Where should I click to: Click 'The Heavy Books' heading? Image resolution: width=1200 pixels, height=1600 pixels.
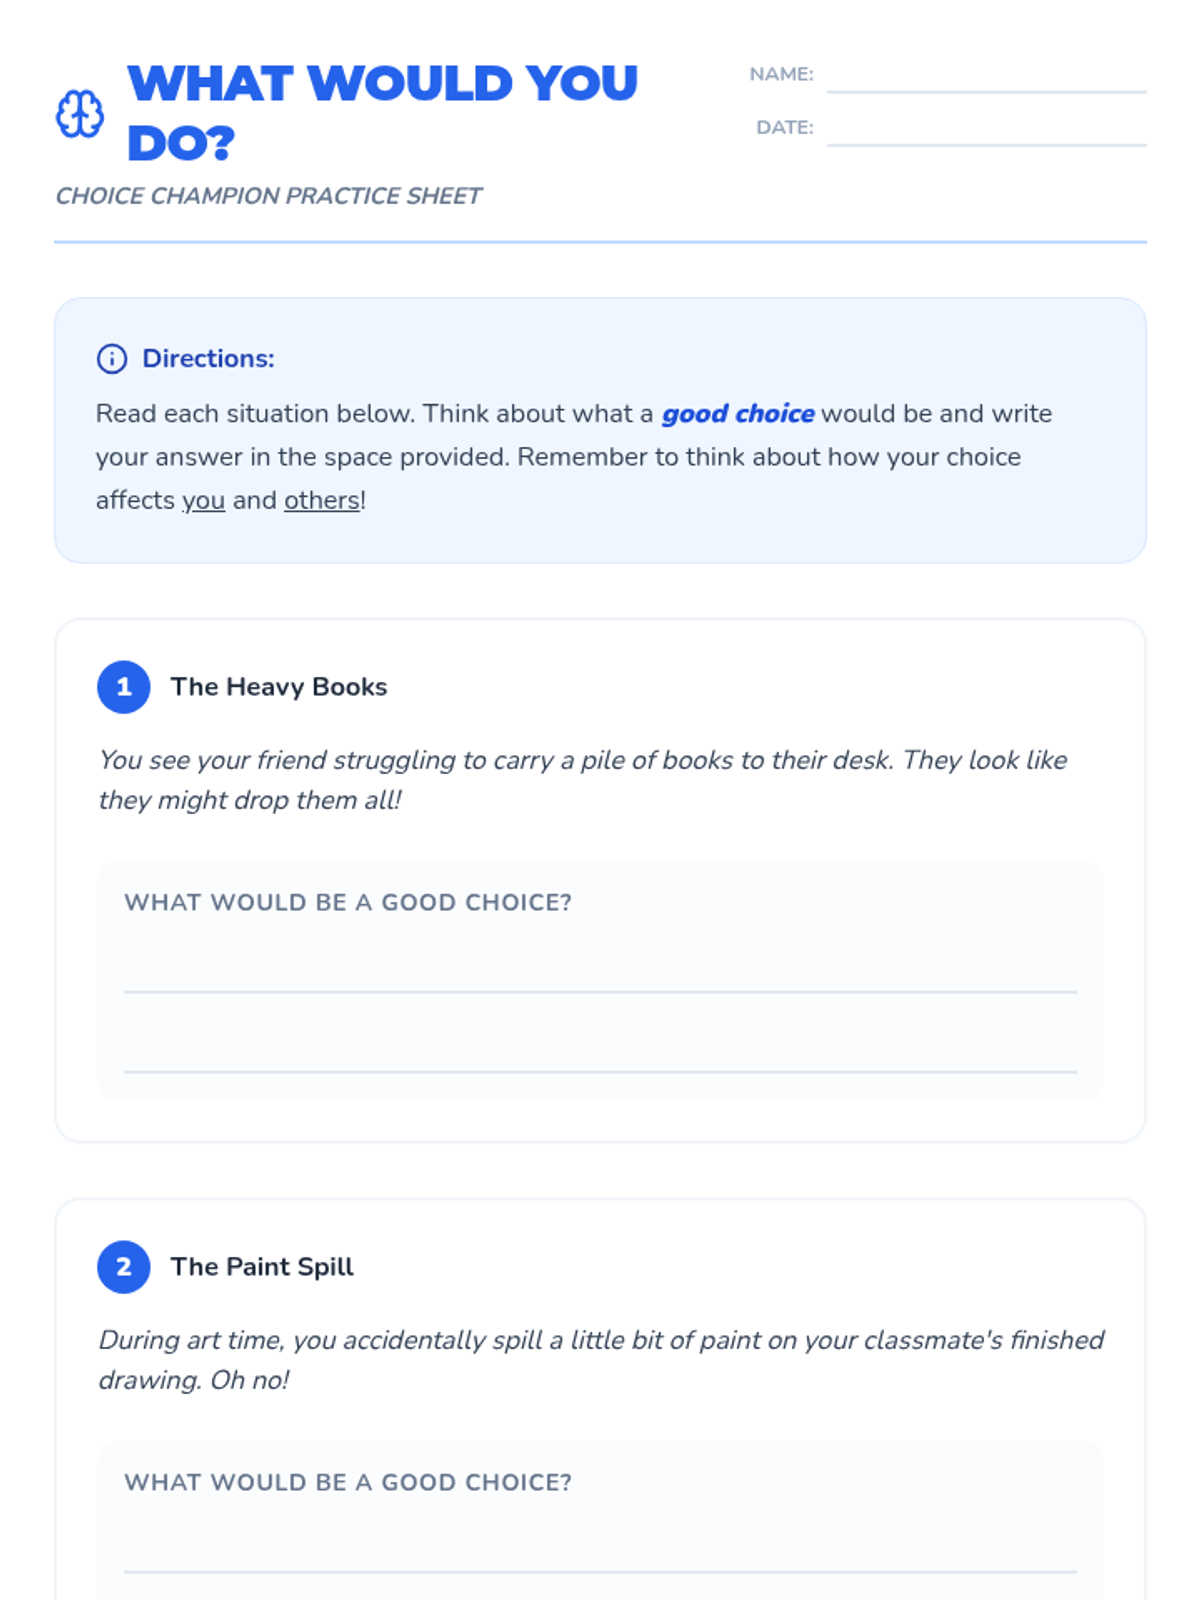[279, 687]
